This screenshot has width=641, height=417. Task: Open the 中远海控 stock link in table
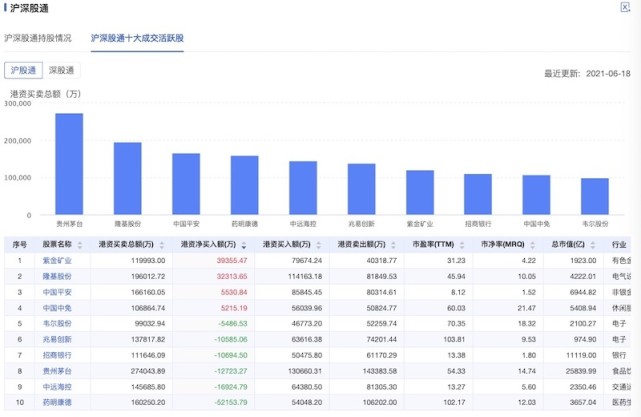point(57,387)
